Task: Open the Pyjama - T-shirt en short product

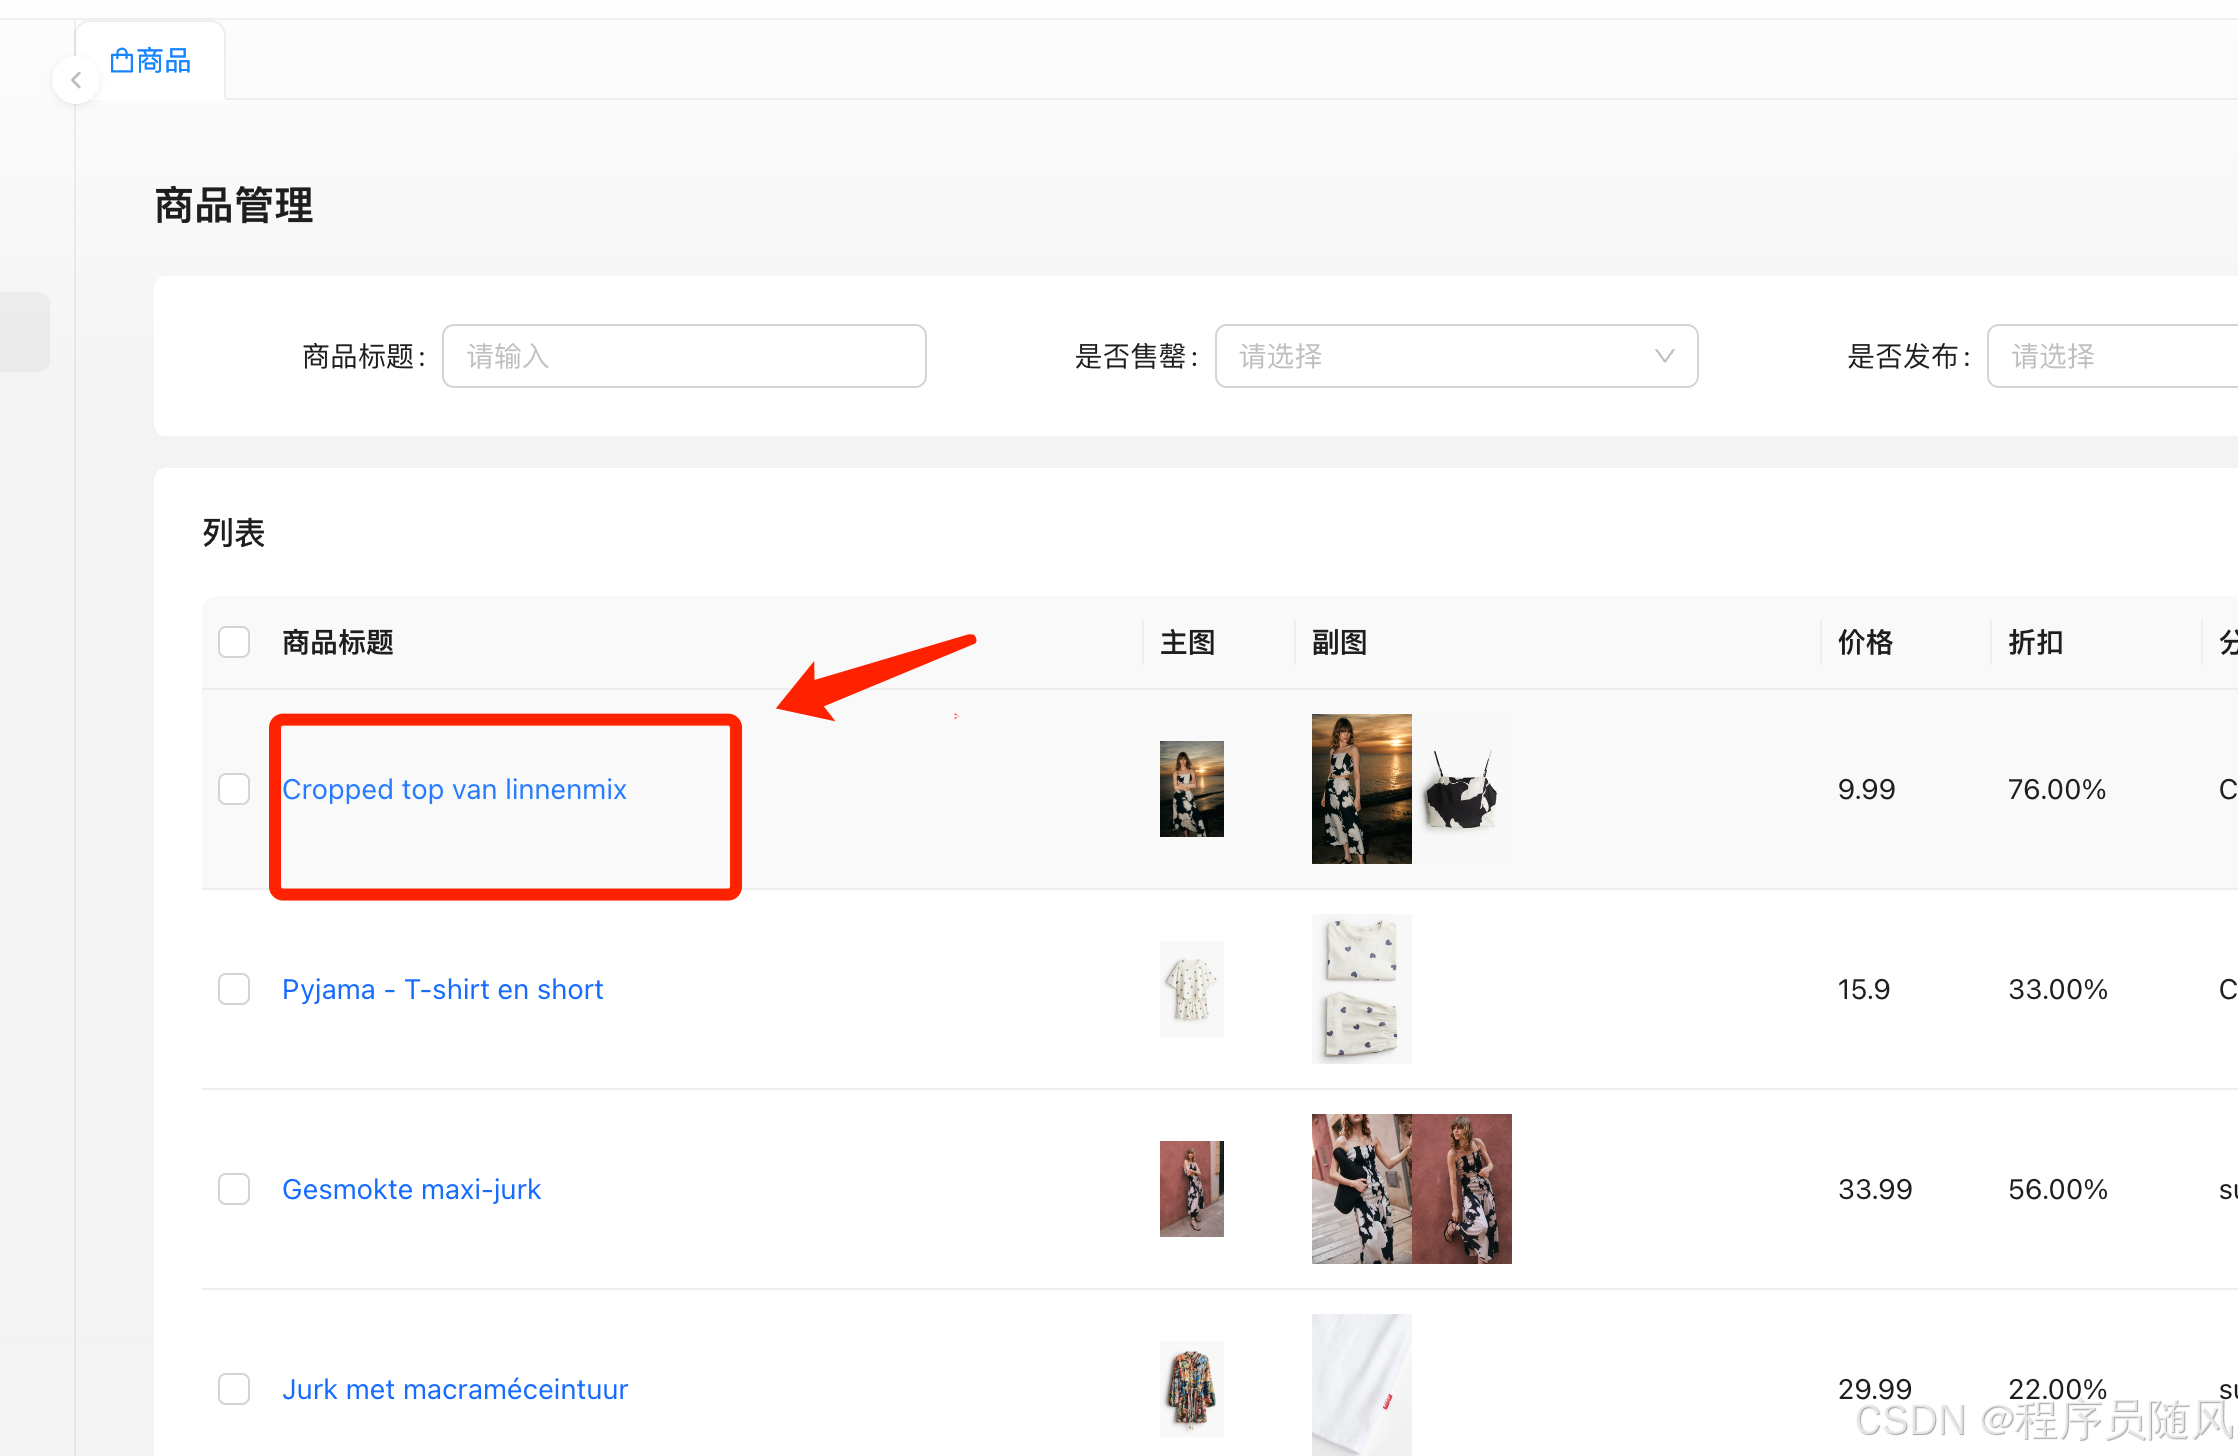Action: pyautogui.click(x=443, y=989)
